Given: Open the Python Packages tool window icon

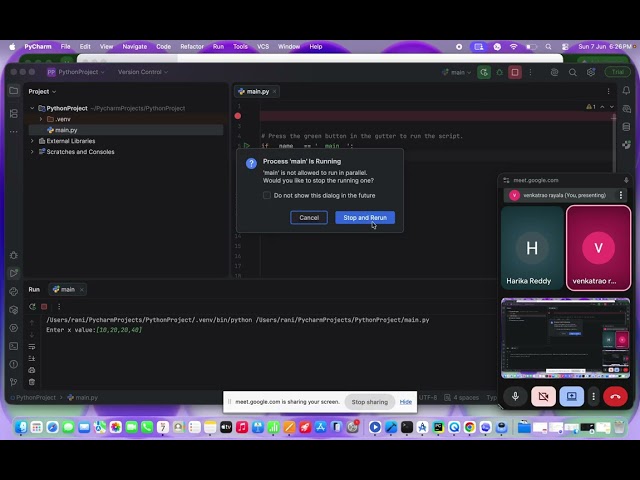Looking at the screenshot, I should tap(13, 310).
